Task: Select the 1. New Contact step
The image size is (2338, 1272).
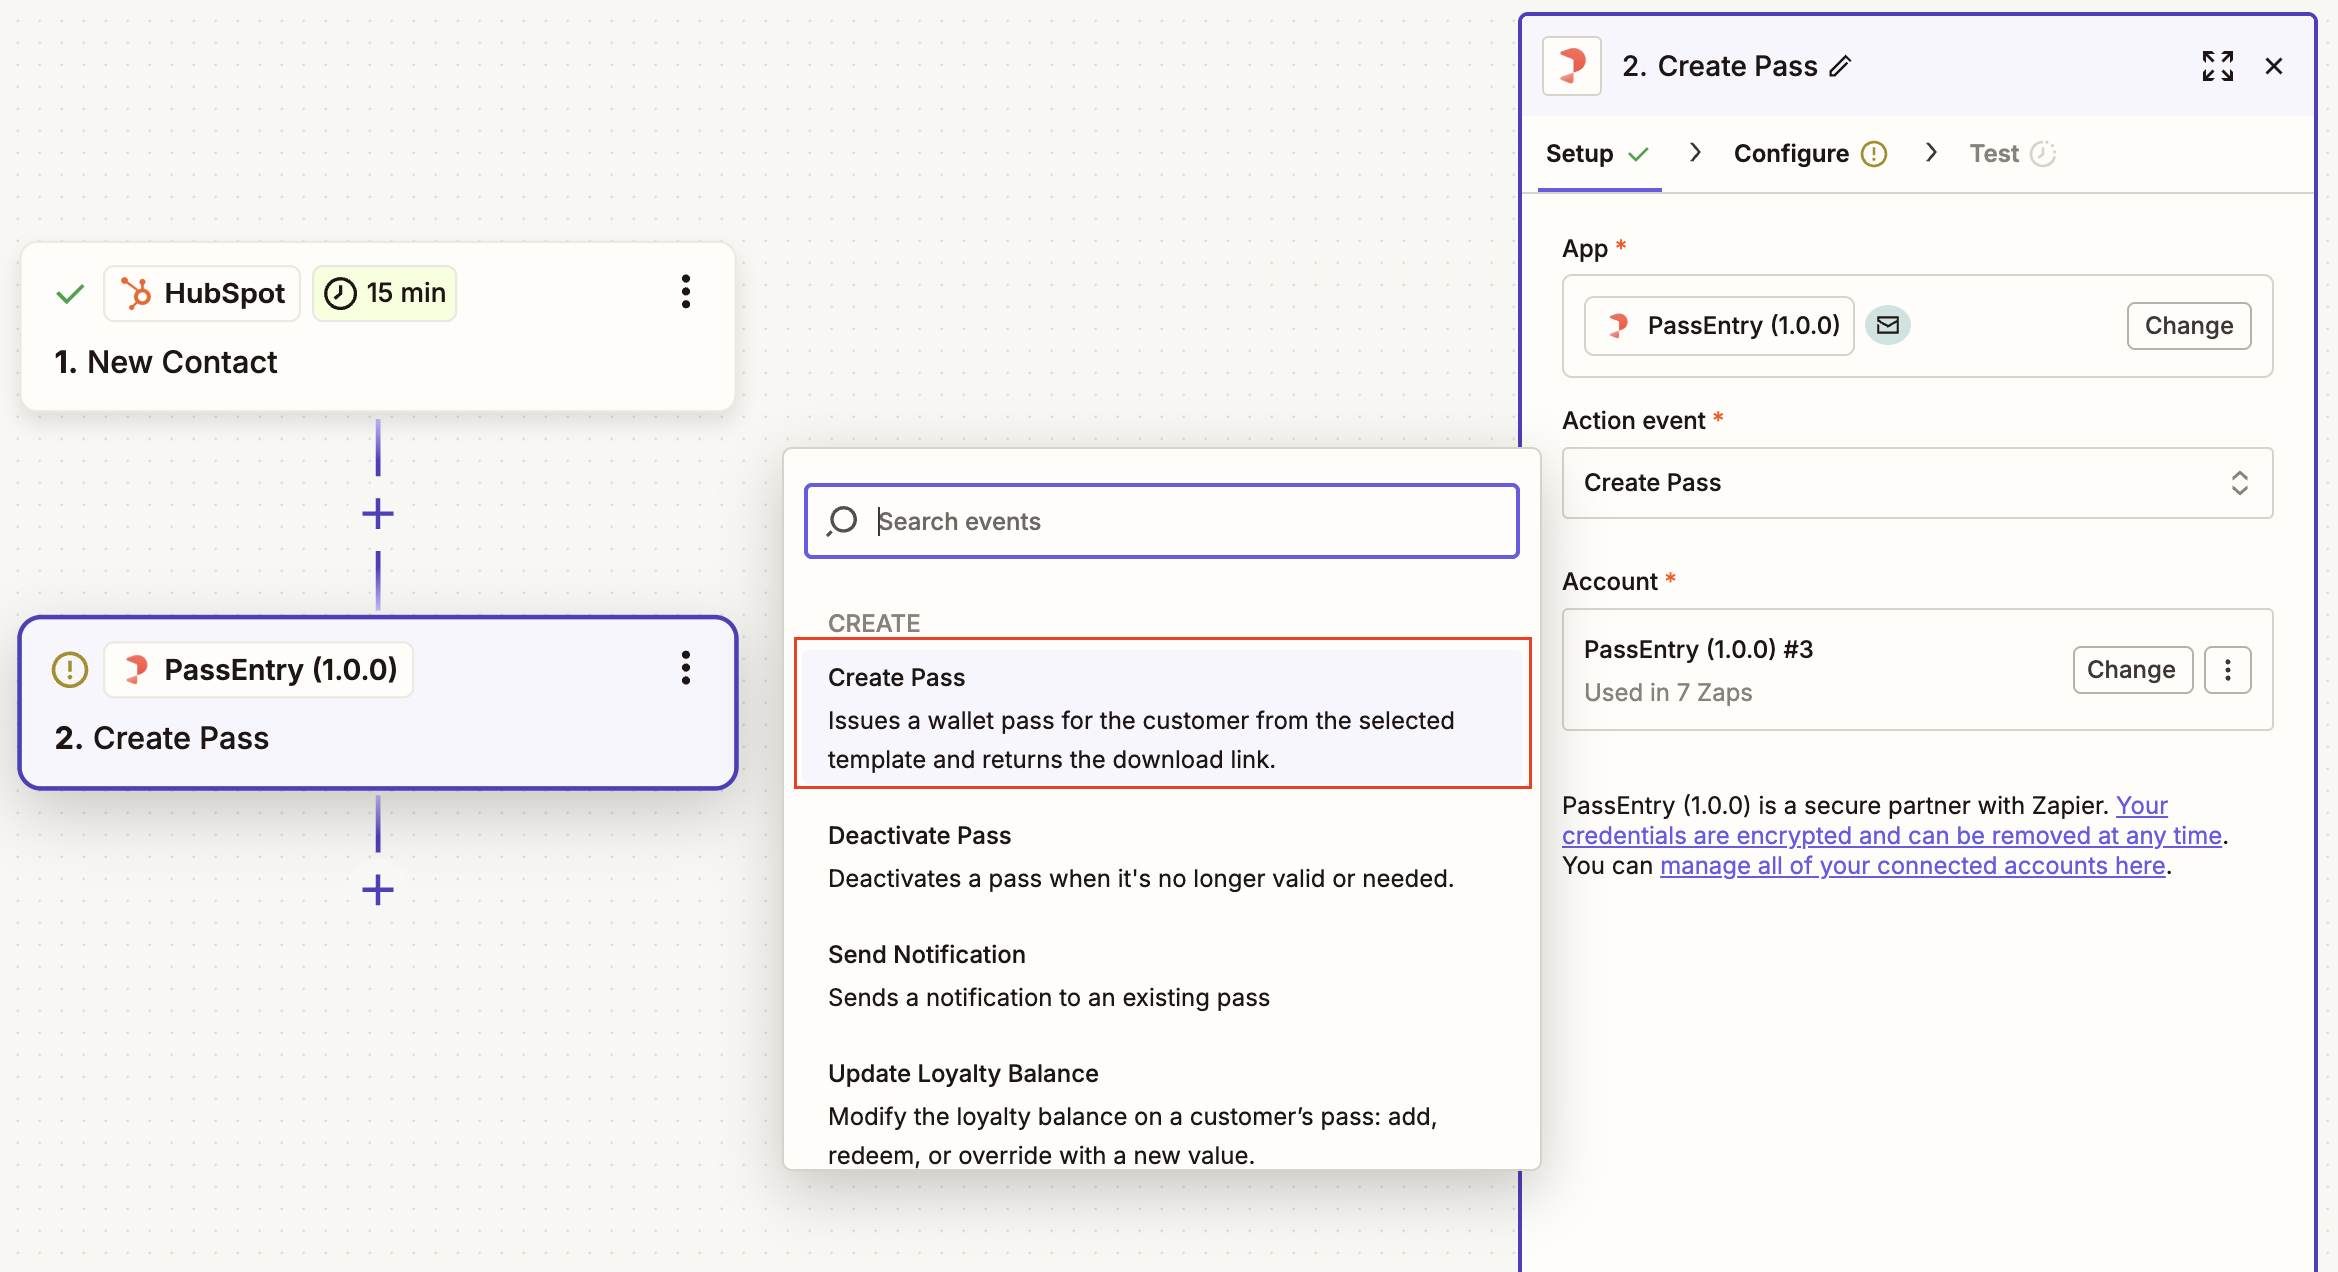Action: 378,327
